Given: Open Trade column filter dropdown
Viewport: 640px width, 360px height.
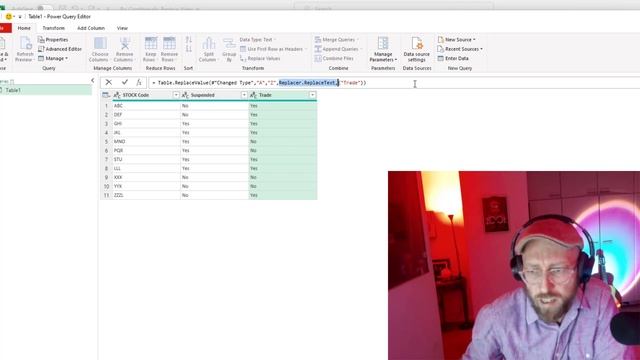Looking at the screenshot, I should coord(312,95).
